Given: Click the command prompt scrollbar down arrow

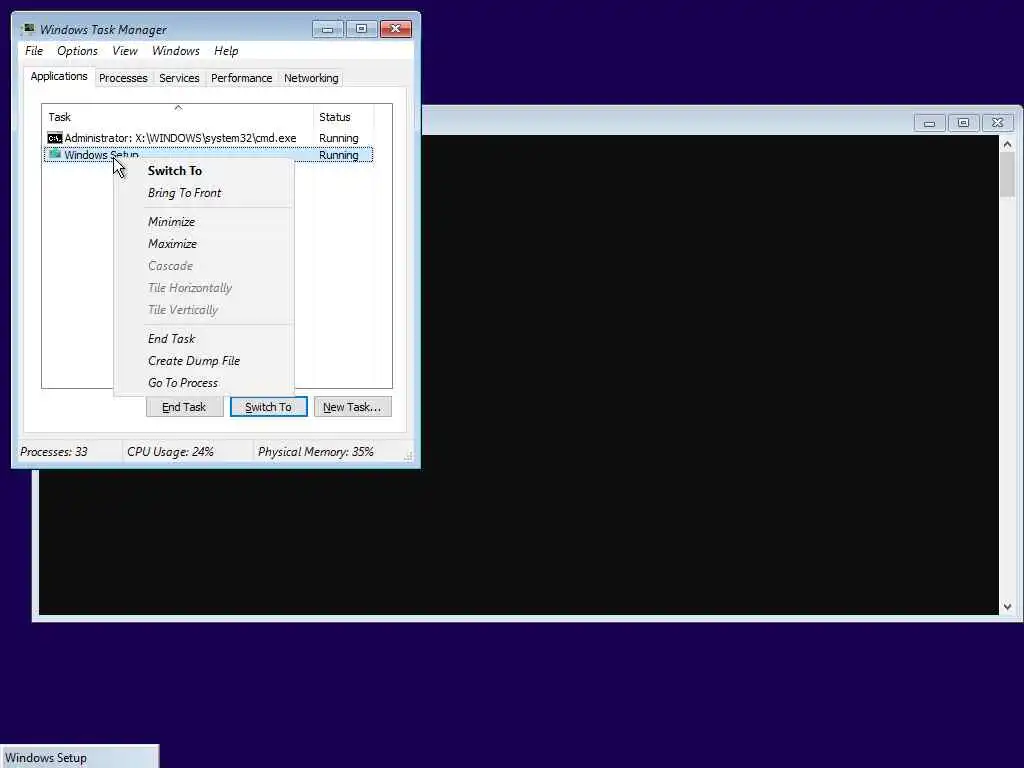Looking at the screenshot, I should click(1007, 607).
